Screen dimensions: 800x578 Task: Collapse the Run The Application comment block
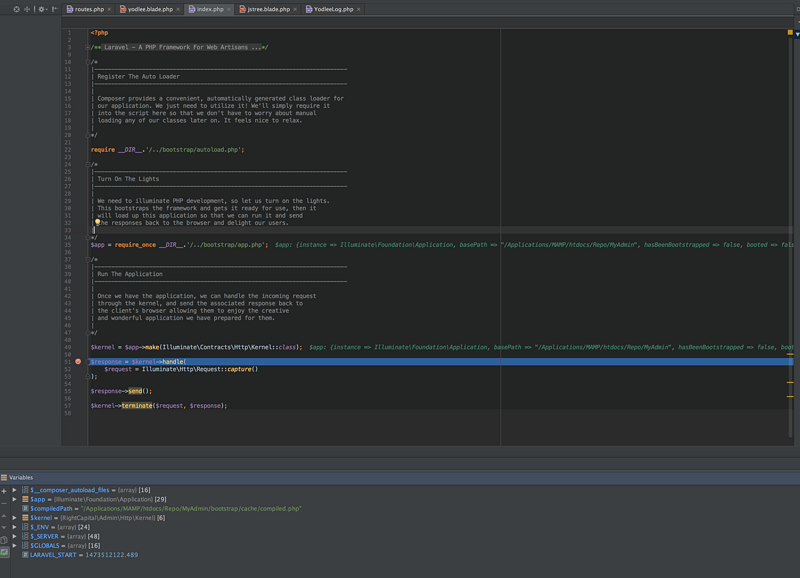tap(88, 260)
